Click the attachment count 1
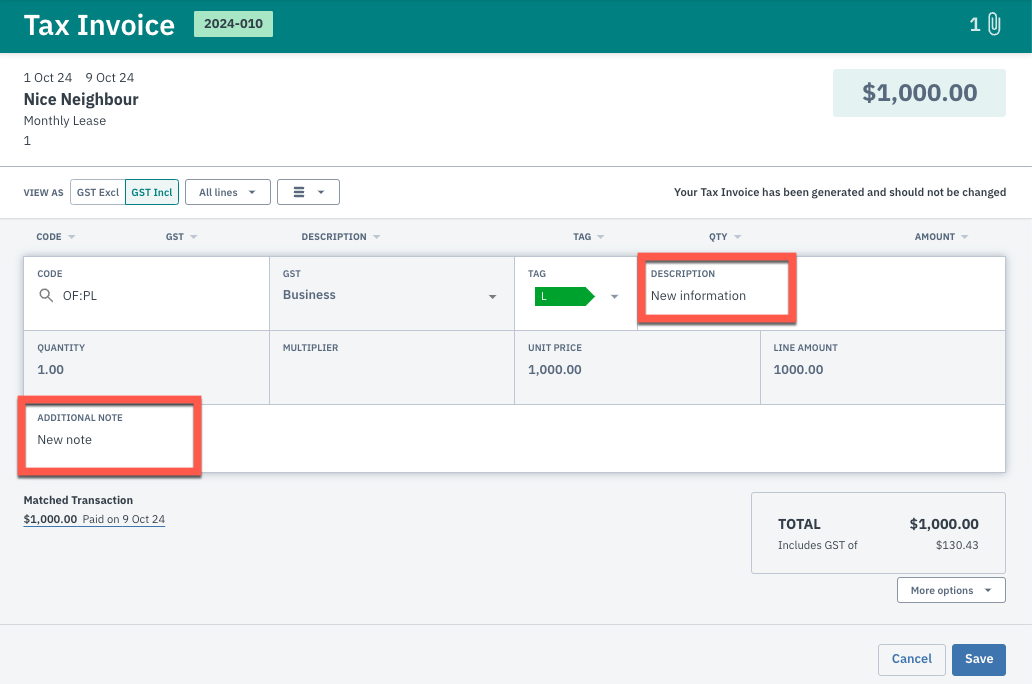 coord(975,25)
